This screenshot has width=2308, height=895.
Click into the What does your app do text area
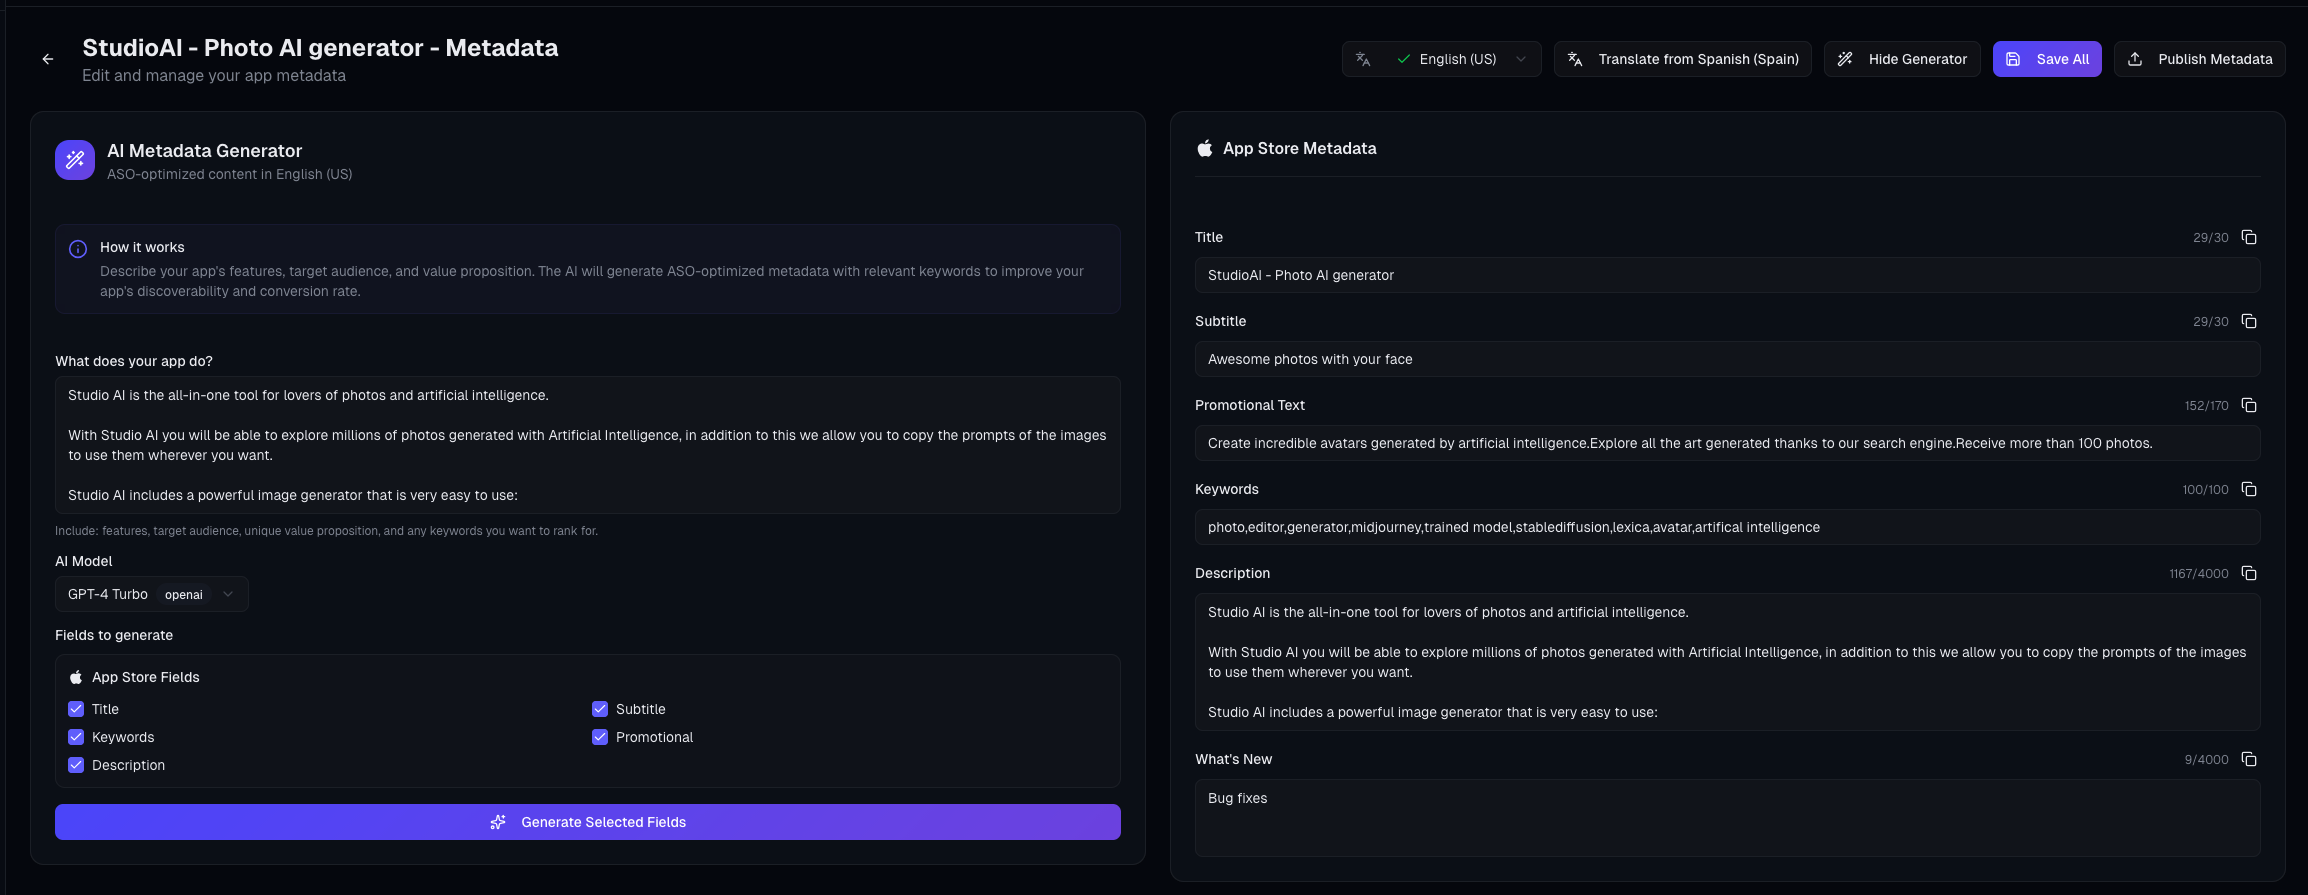click(x=588, y=445)
